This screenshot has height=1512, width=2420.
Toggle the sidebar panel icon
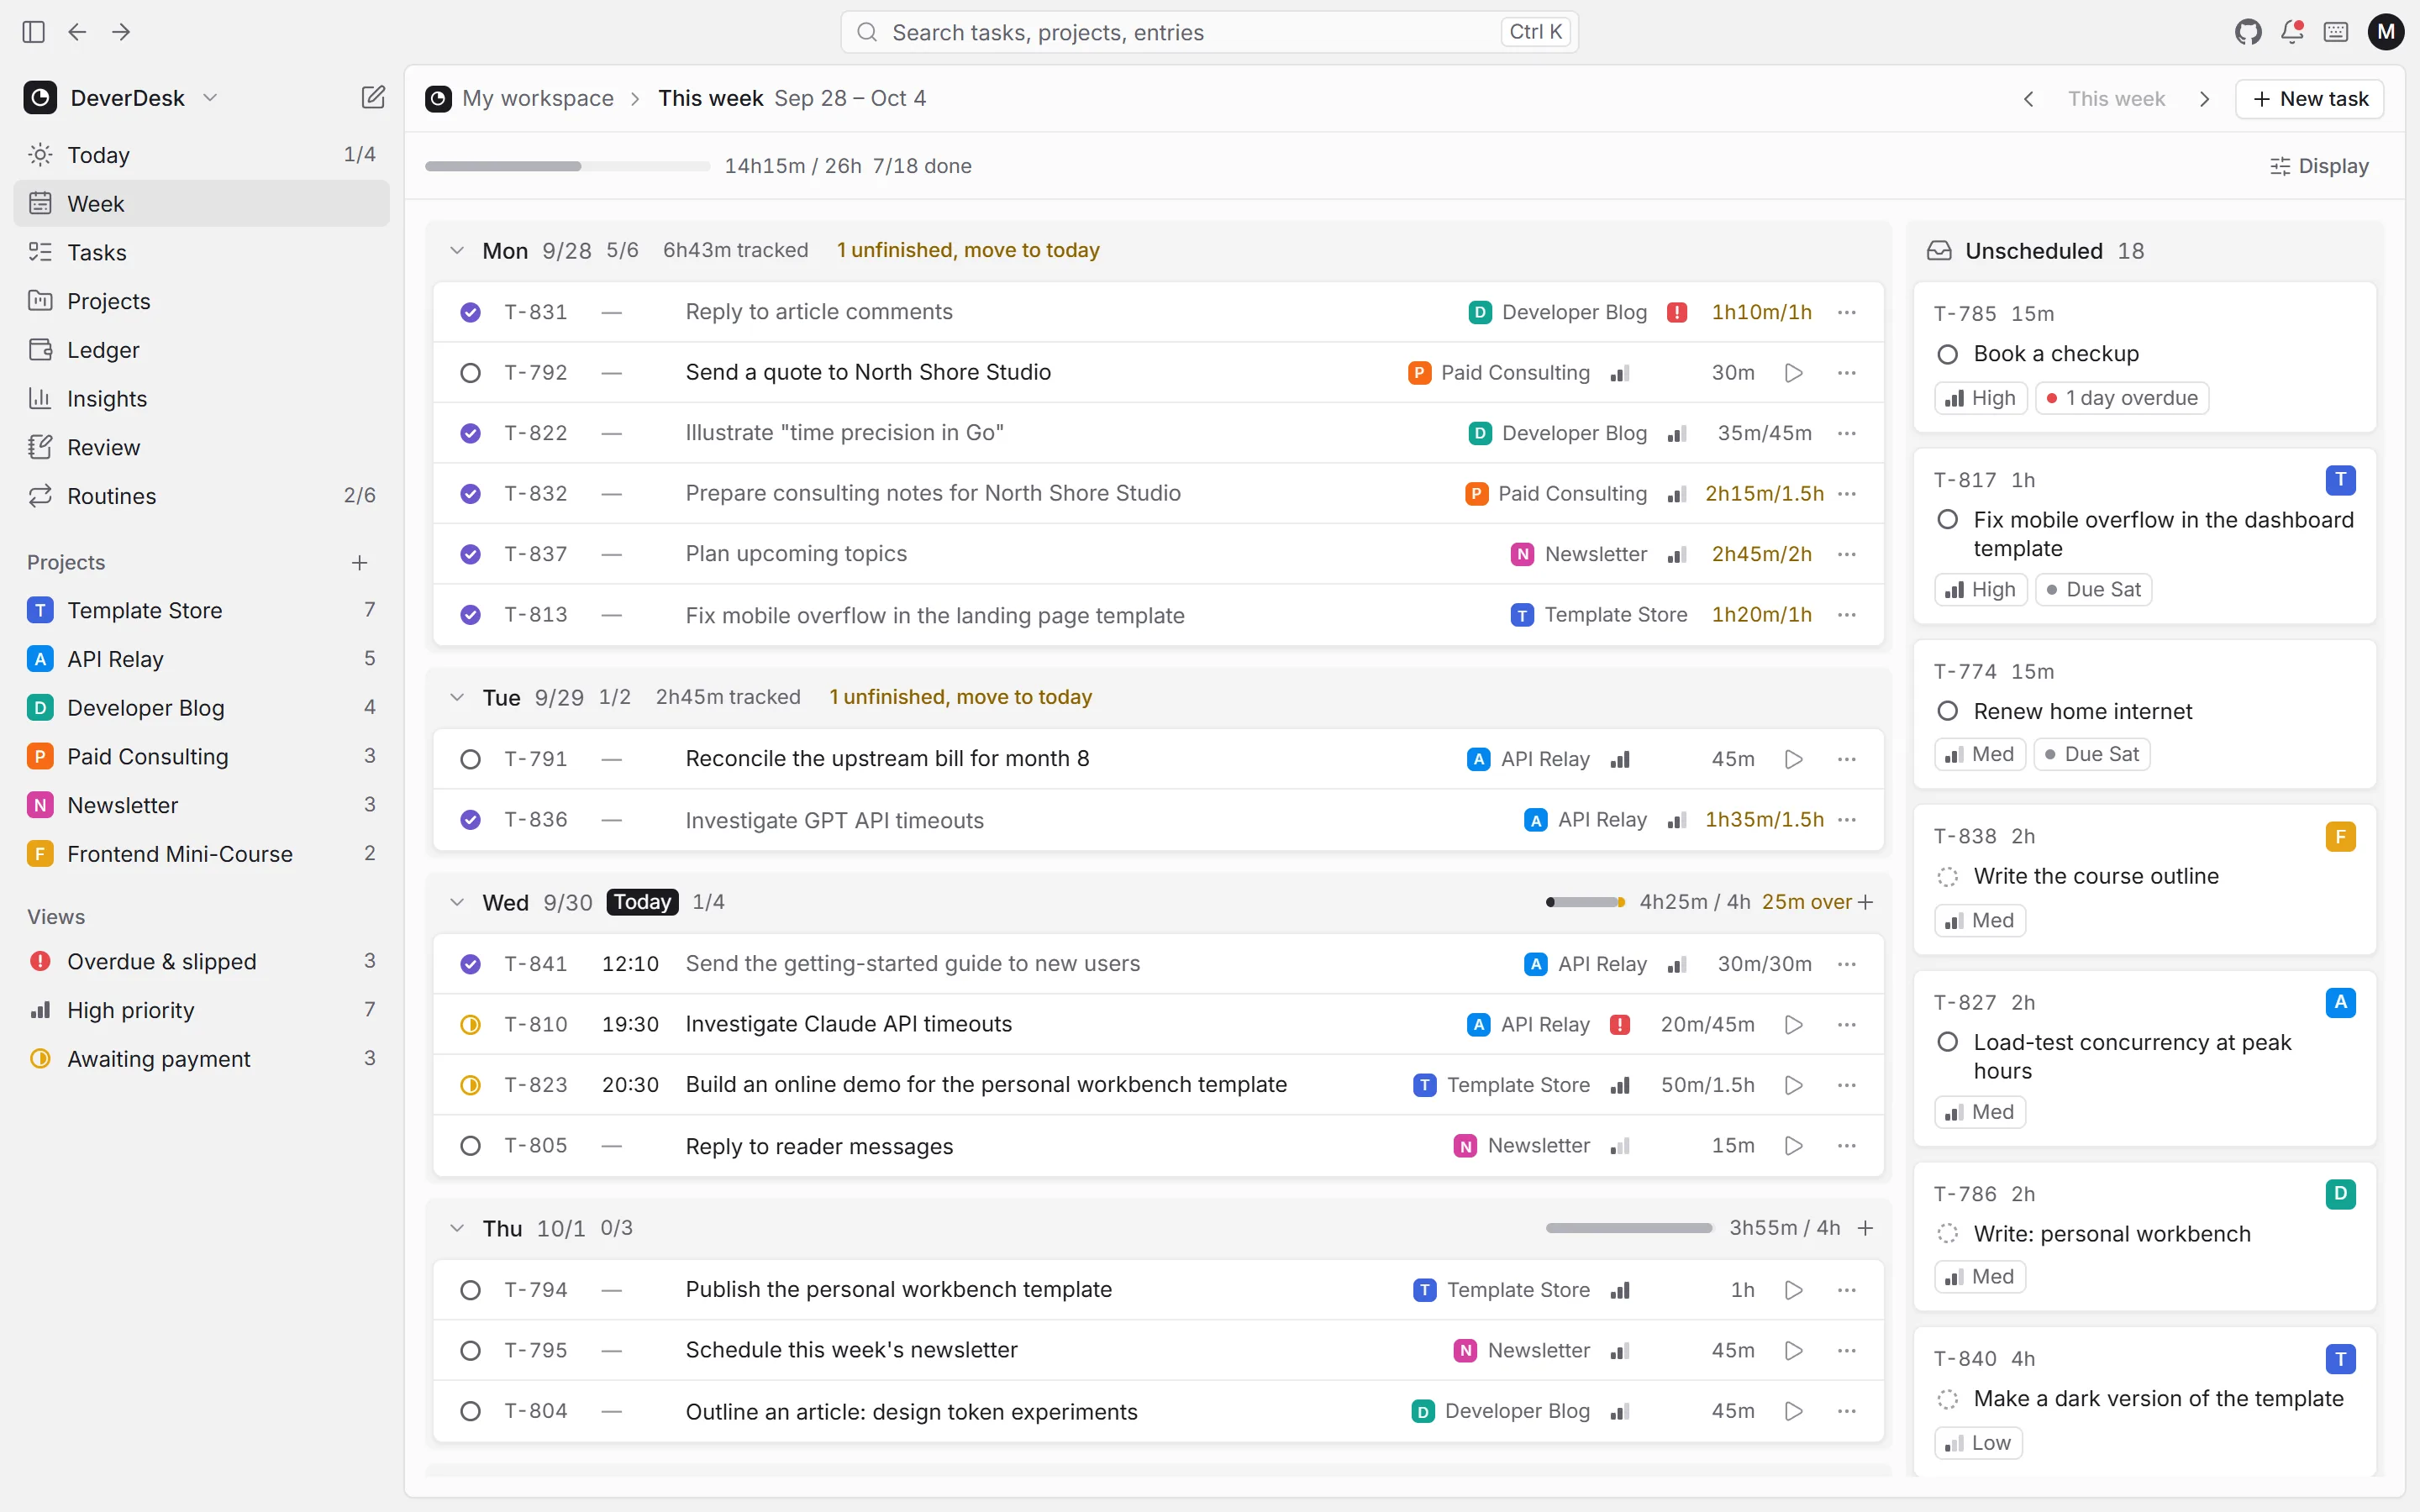click(33, 32)
